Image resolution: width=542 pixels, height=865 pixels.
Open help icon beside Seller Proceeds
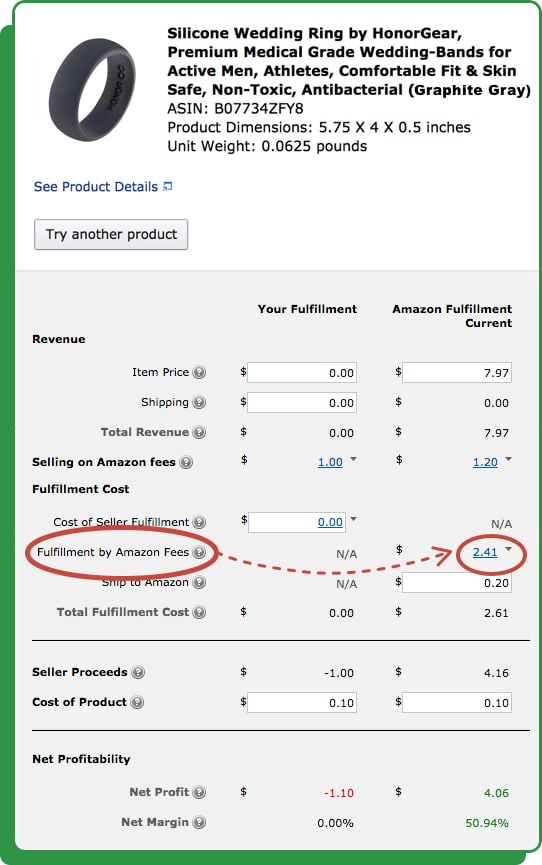click(x=138, y=672)
